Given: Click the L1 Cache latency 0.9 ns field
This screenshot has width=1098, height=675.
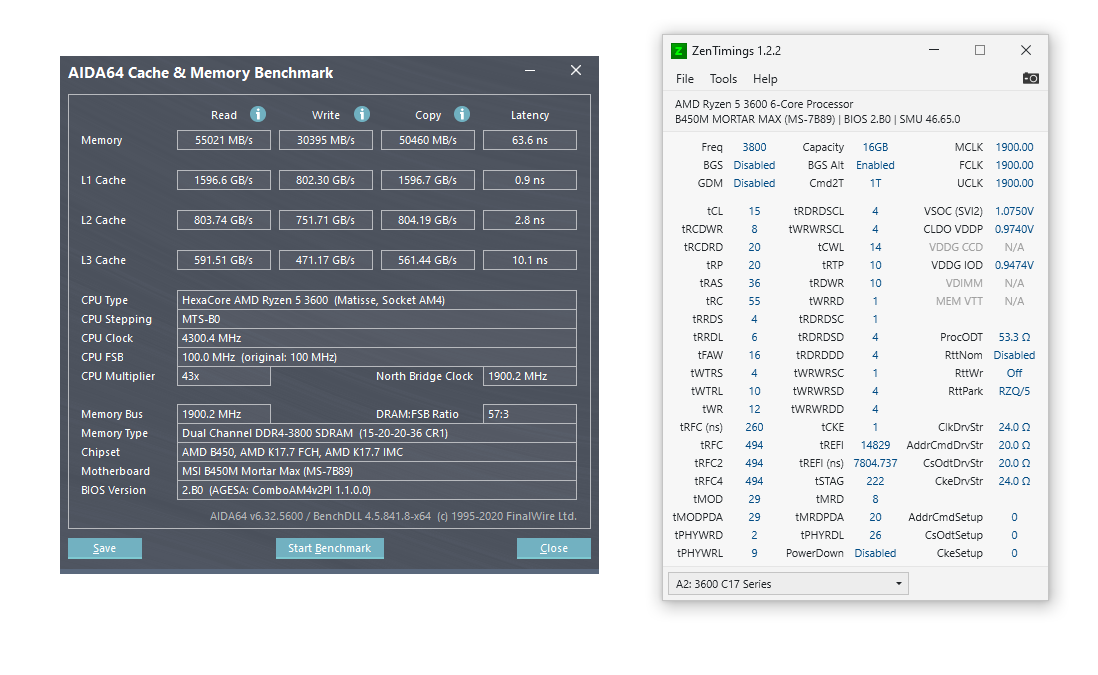Looking at the screenshot, I should (x=530, y=180).
